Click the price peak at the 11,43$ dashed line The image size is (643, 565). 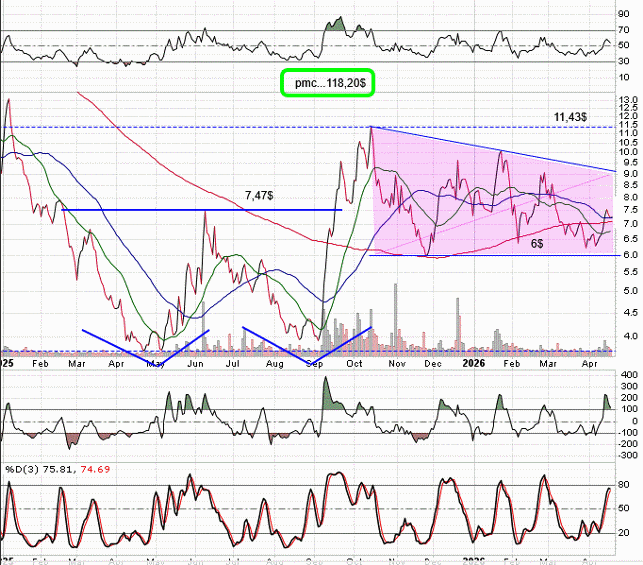click(x=370, y=128)
